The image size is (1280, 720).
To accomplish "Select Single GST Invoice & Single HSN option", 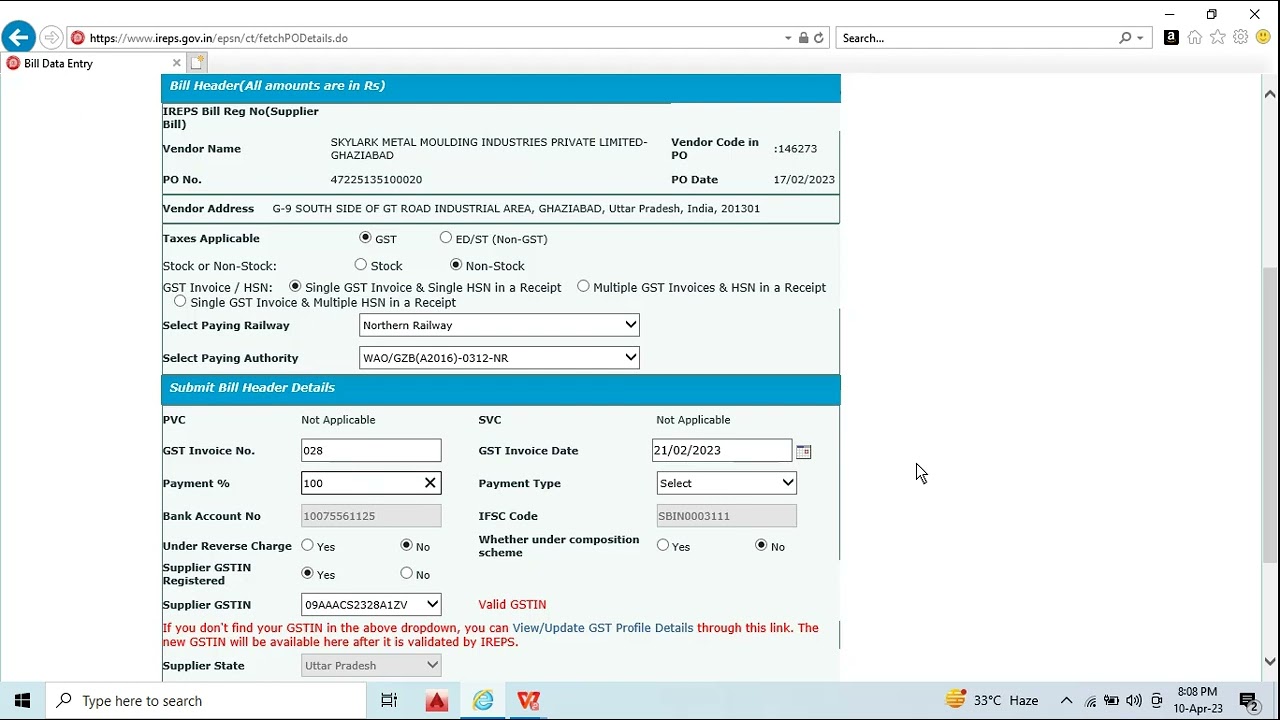I will click(x=295, y=286).
